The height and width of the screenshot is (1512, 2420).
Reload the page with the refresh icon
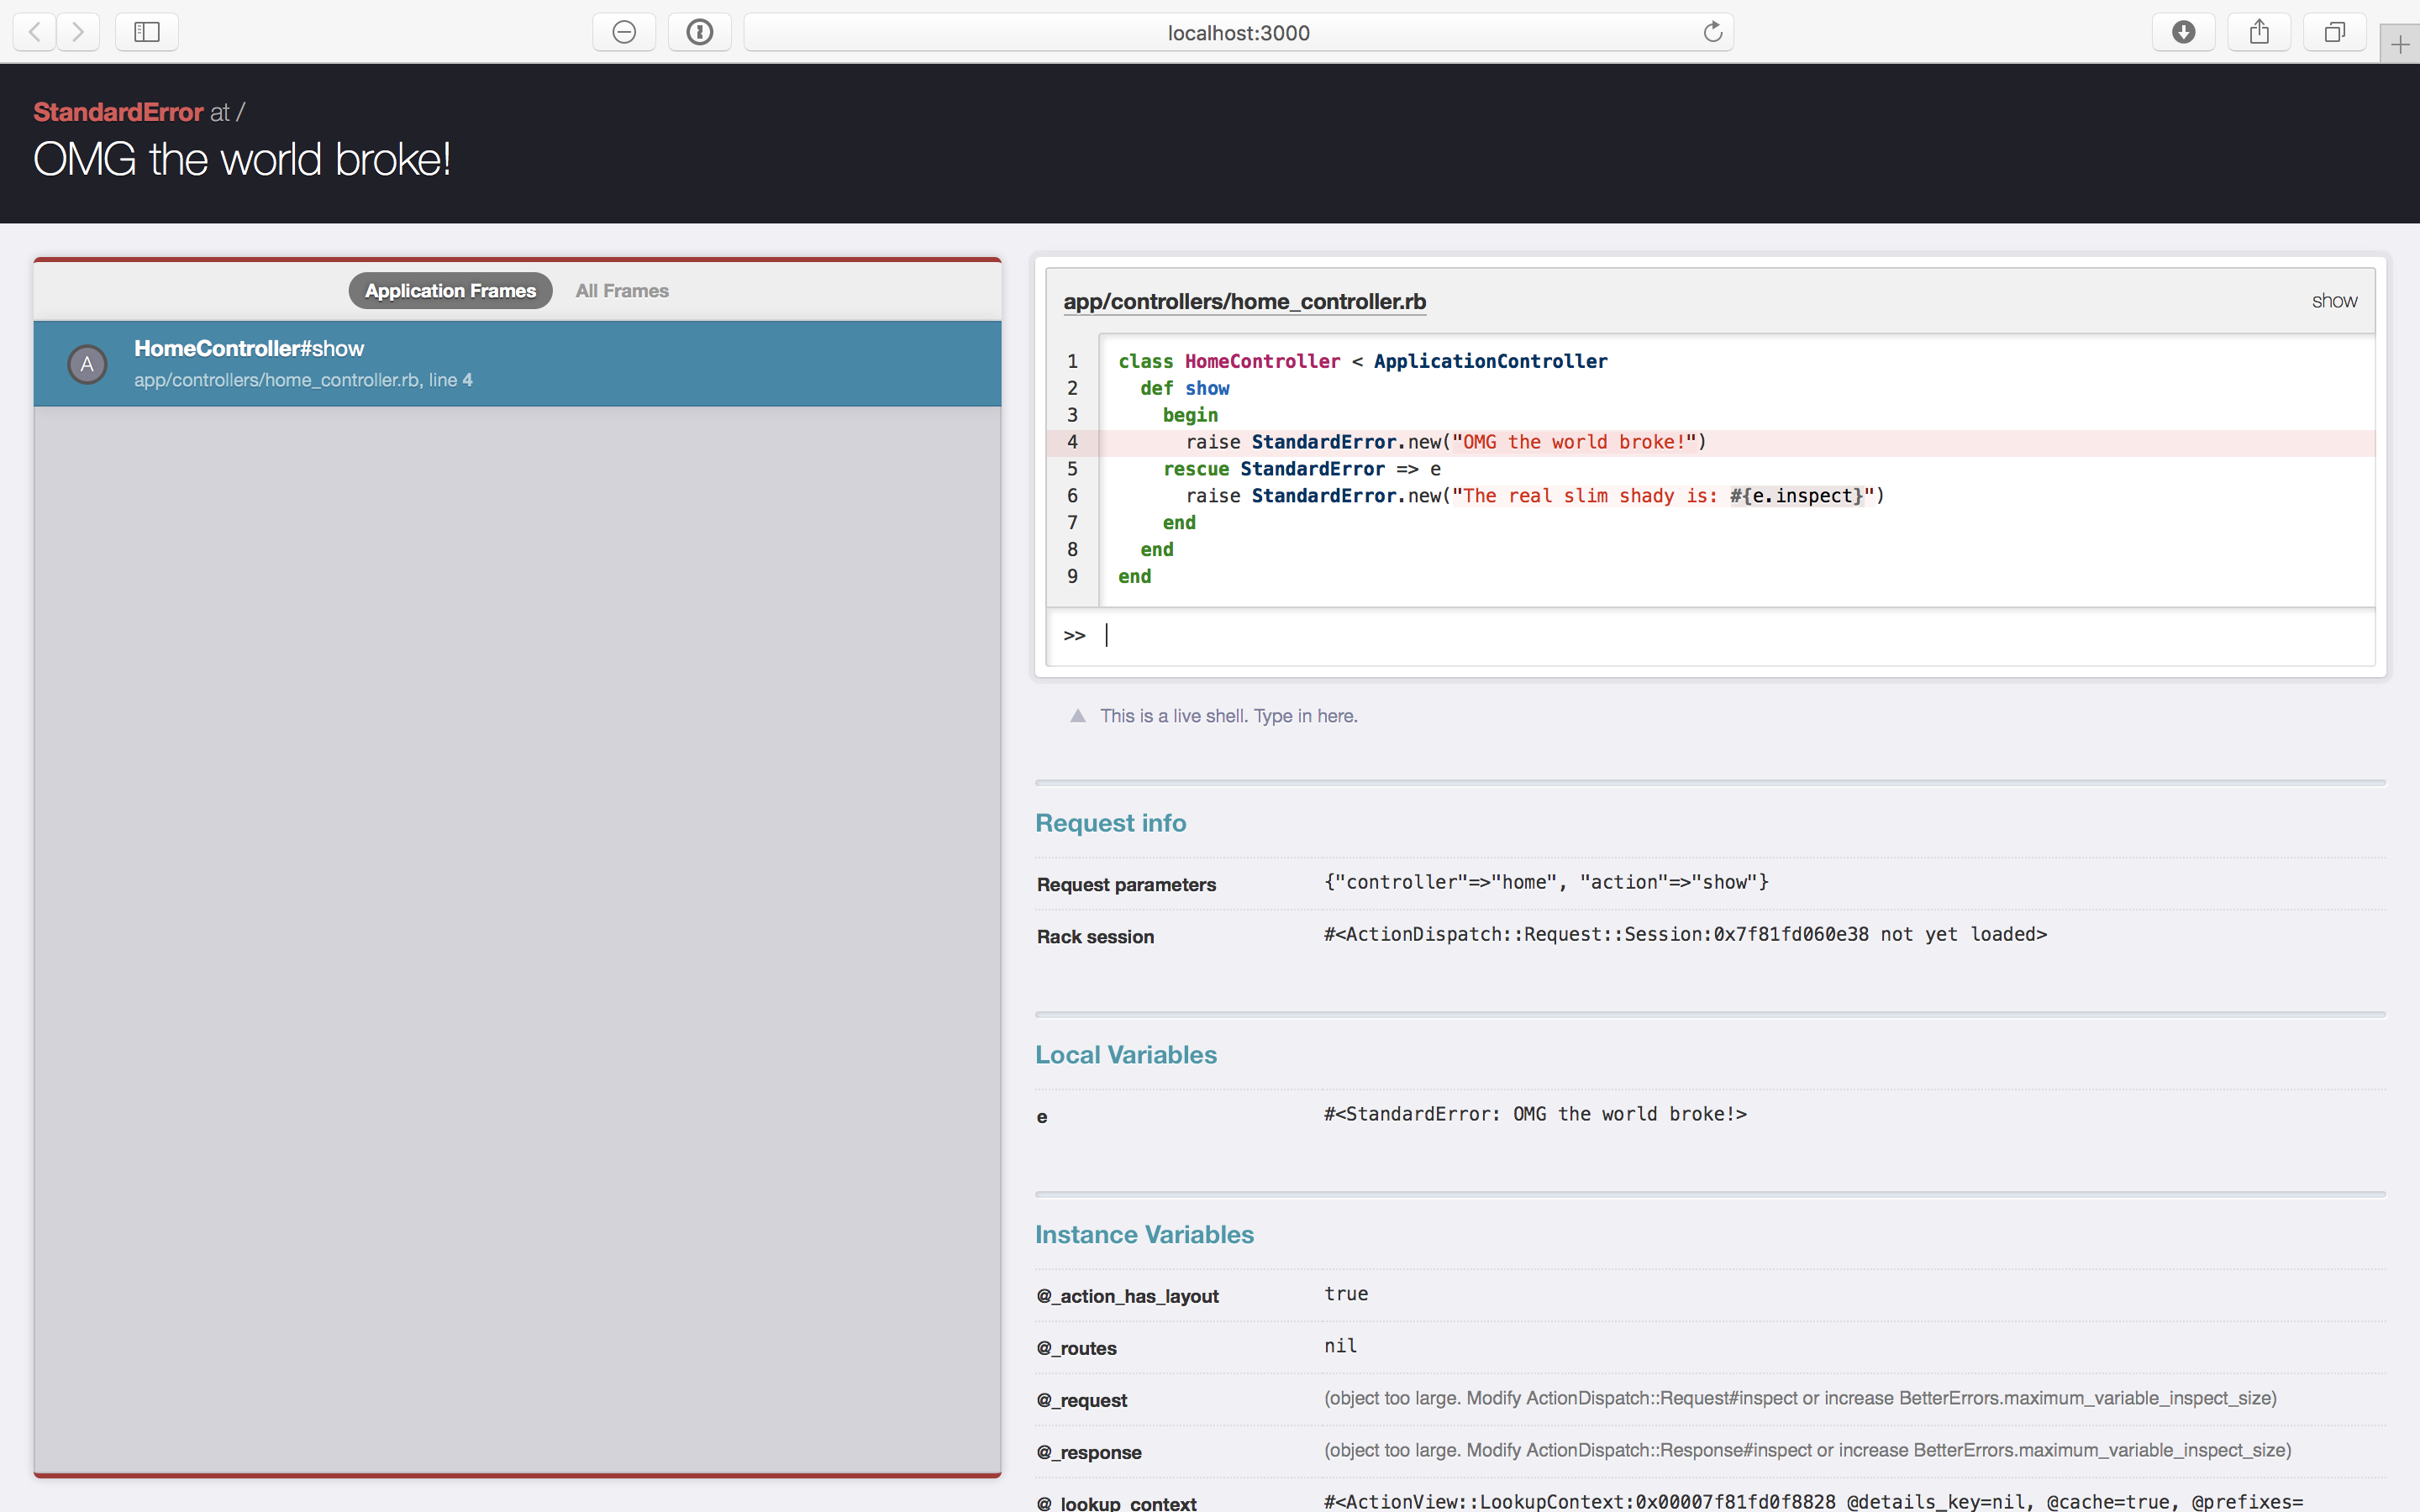(1712, 32)
